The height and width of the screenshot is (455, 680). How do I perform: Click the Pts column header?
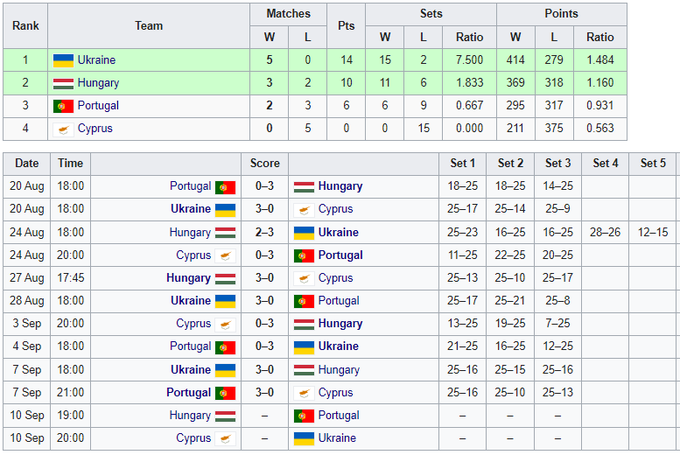(x=347, y=26)
